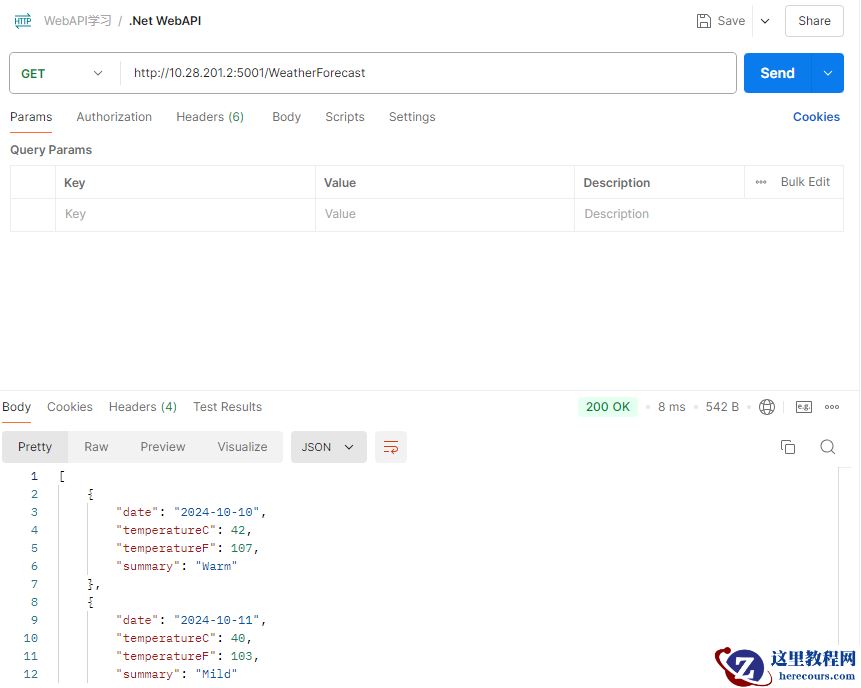Viewport: 861px width, 688px height.
Task: Click the query param Key field
Action: click(185, 214)
